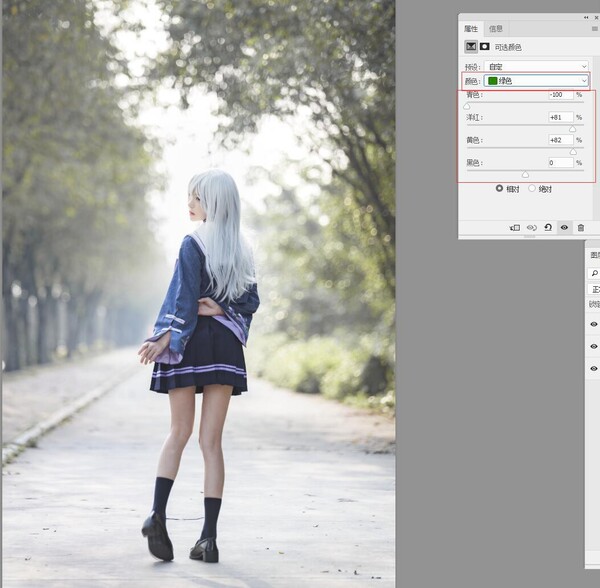The height and width of the screenshot is (588, 600).
Task: Click the layer search magnifier icon
Action: pos(595,273)
